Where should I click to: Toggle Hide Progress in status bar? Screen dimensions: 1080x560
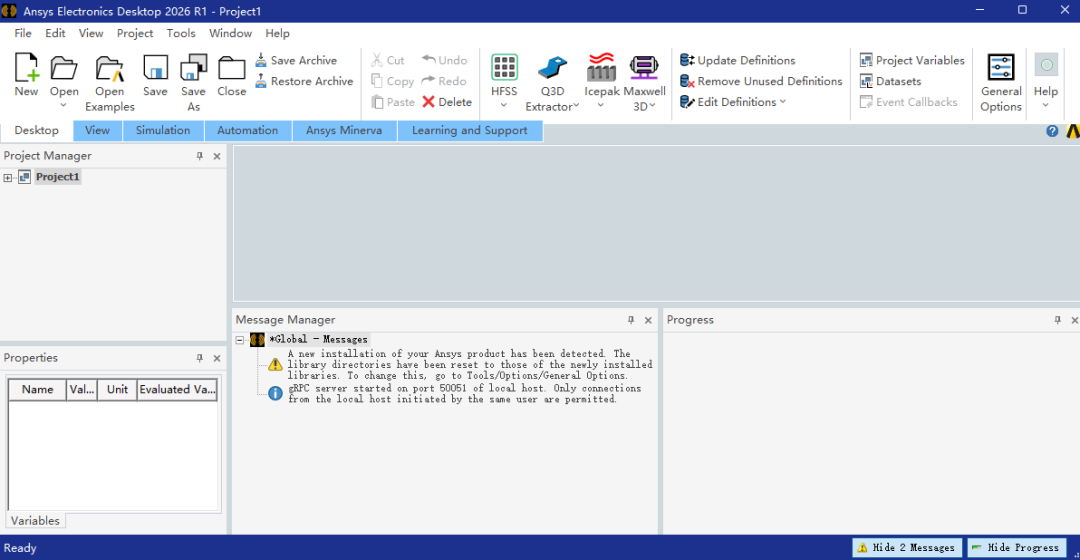coord(1016,548)
